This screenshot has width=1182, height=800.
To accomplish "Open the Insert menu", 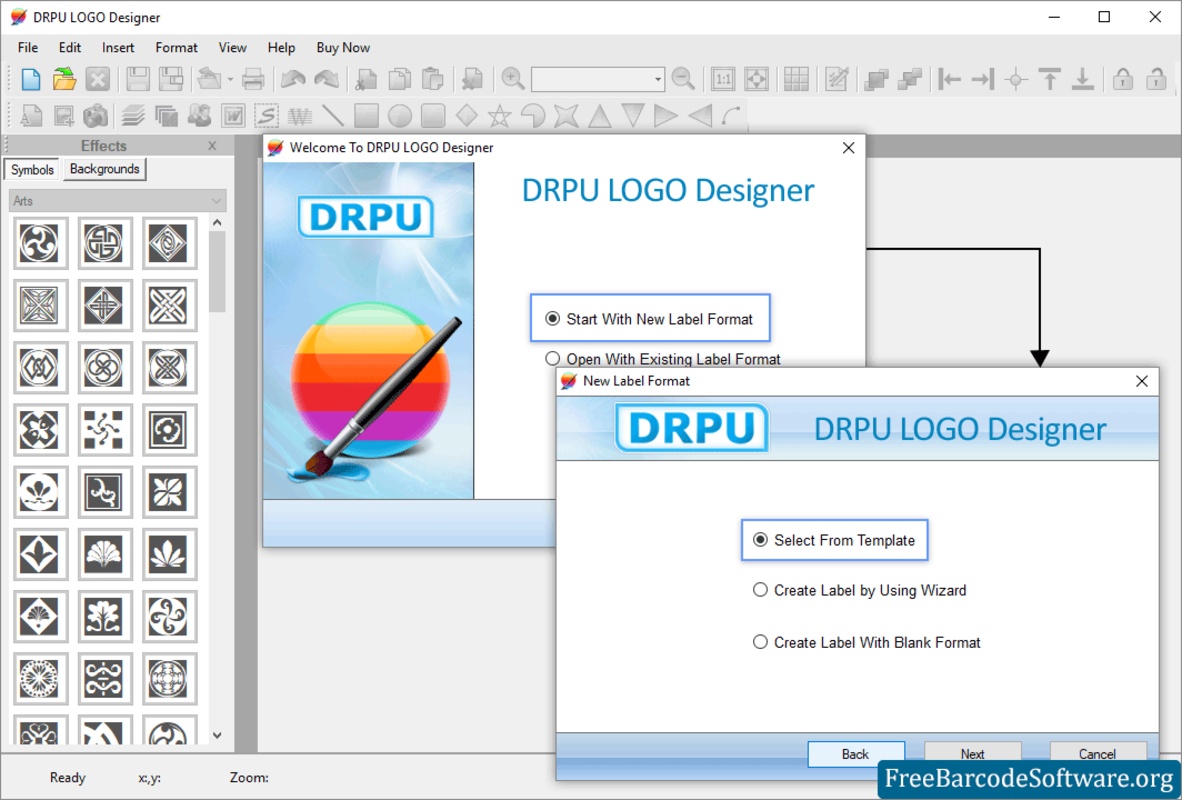I will coord(118,47).
